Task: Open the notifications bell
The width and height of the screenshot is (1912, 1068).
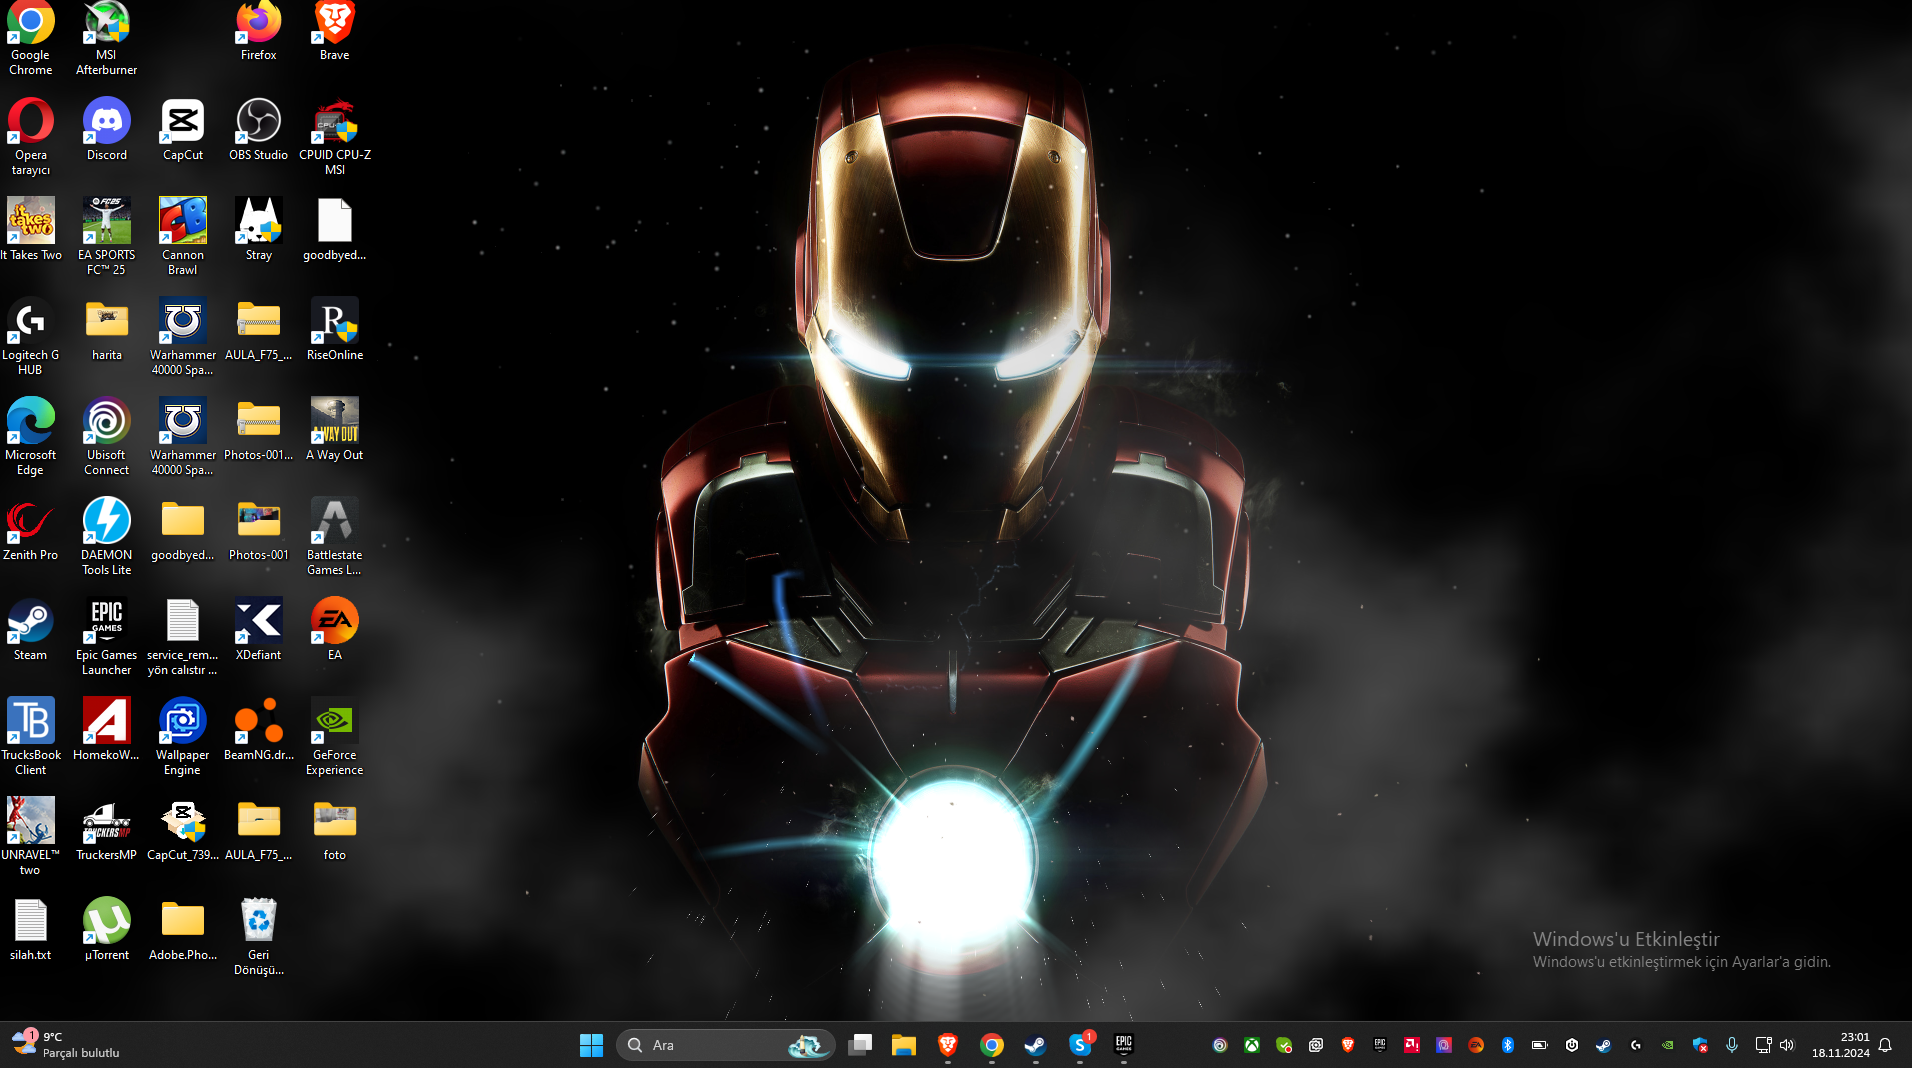Action: click(1885, 1045)
